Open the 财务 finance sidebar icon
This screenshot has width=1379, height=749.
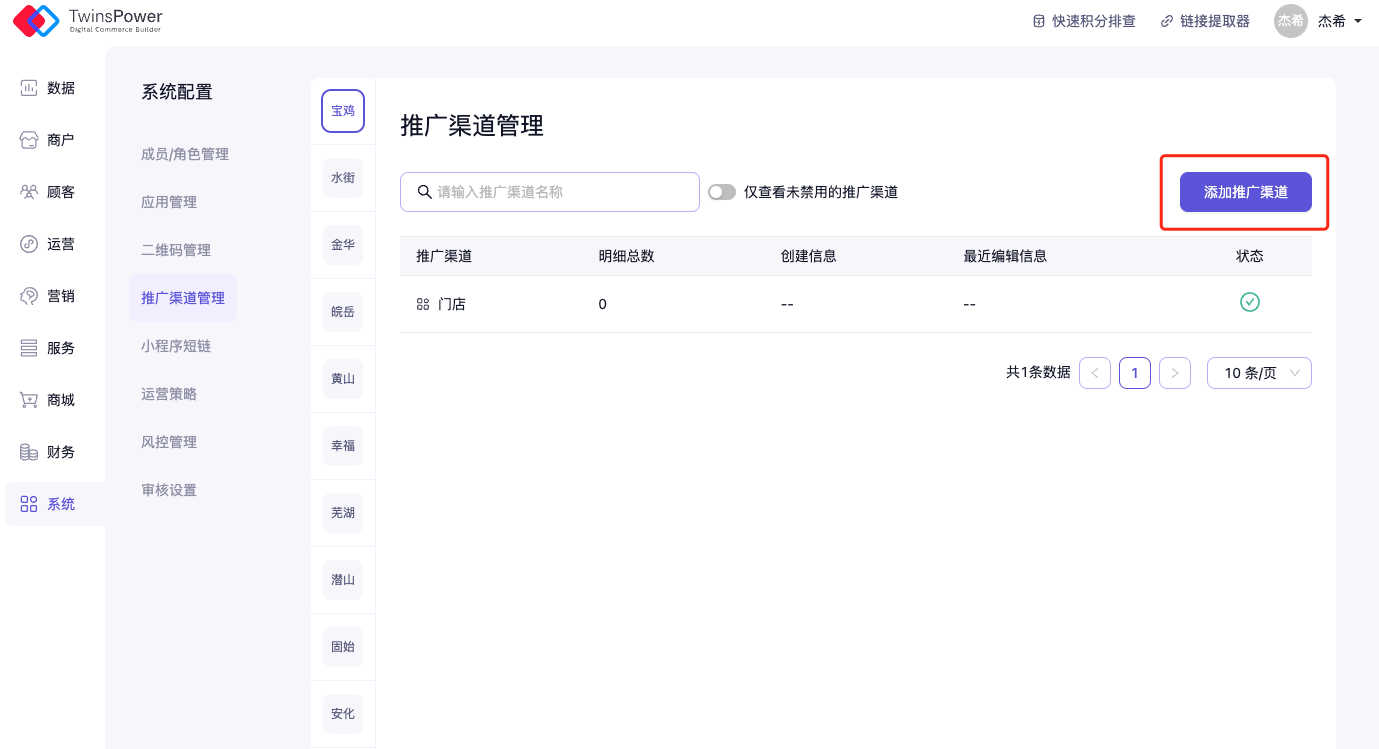coord(29,452)
